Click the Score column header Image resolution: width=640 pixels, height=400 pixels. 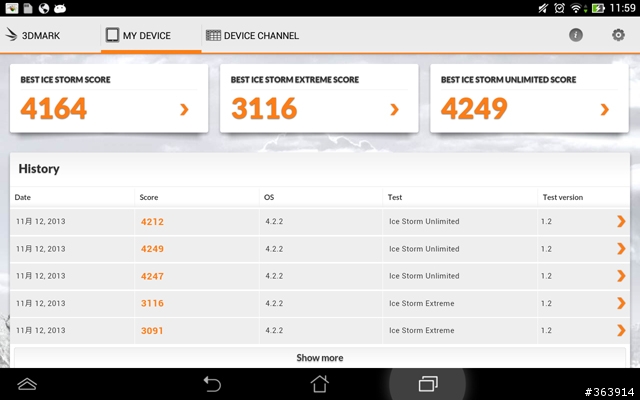coord(149,197)
